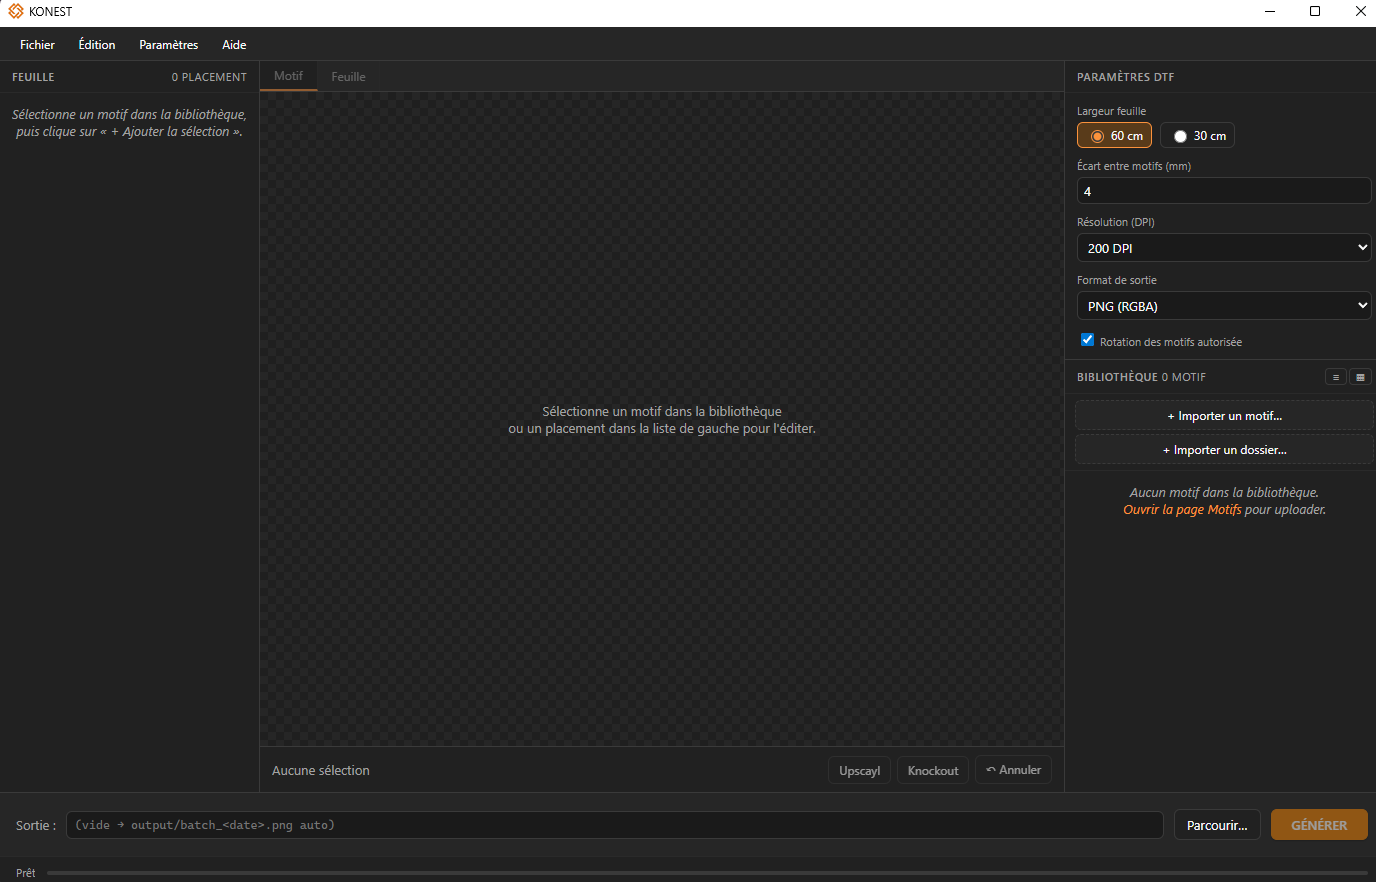Click the 'Aucune sélection' label
The image size is (1376, 882).
(x=321, y=771)
